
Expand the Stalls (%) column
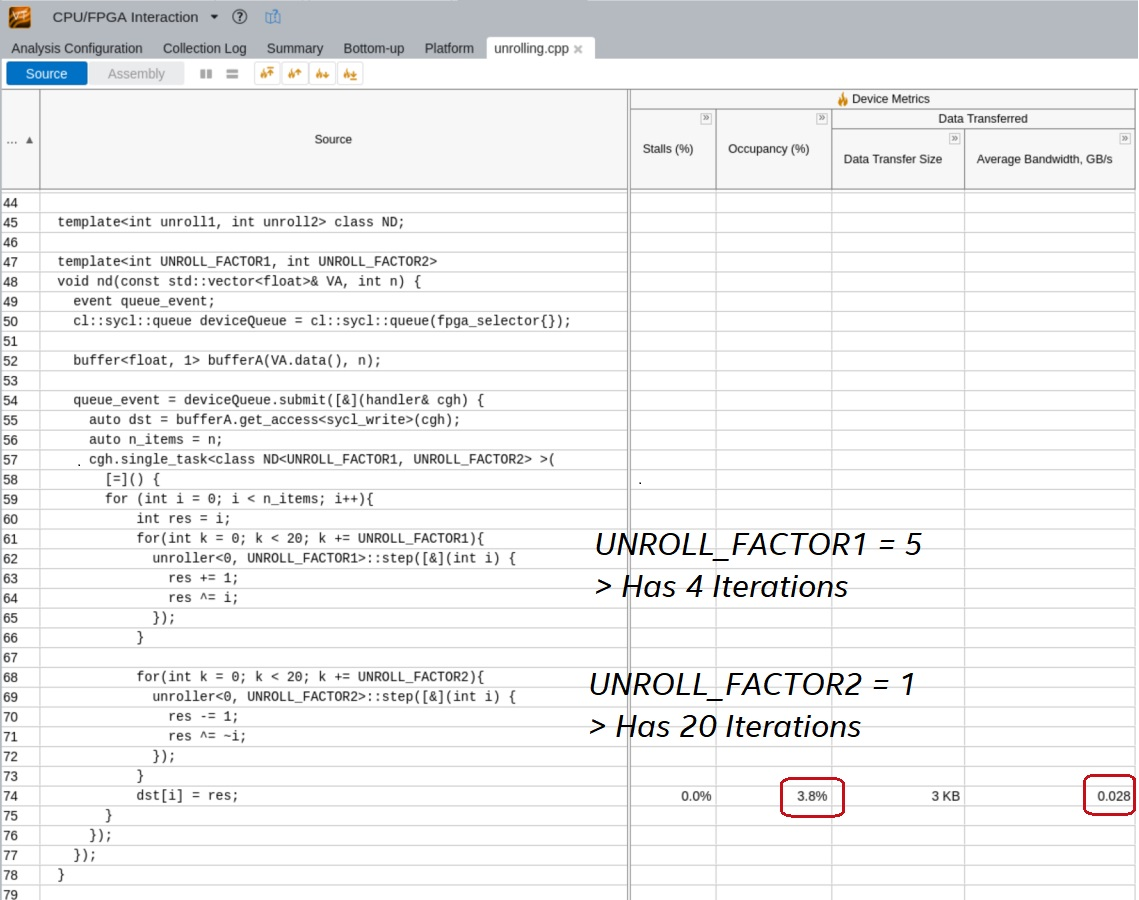tap(706, 118)
